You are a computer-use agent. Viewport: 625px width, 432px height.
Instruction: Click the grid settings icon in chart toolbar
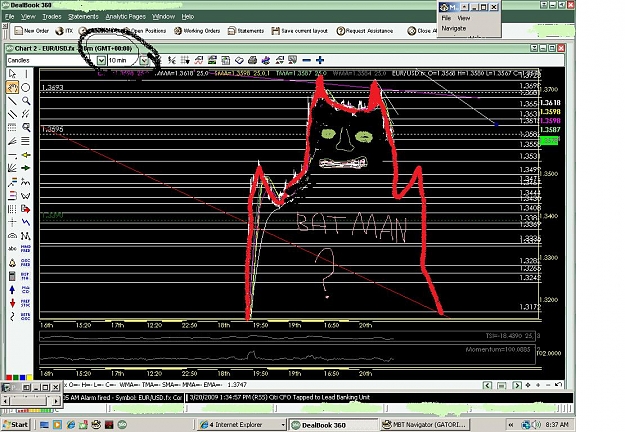click(x=185, y=60)
